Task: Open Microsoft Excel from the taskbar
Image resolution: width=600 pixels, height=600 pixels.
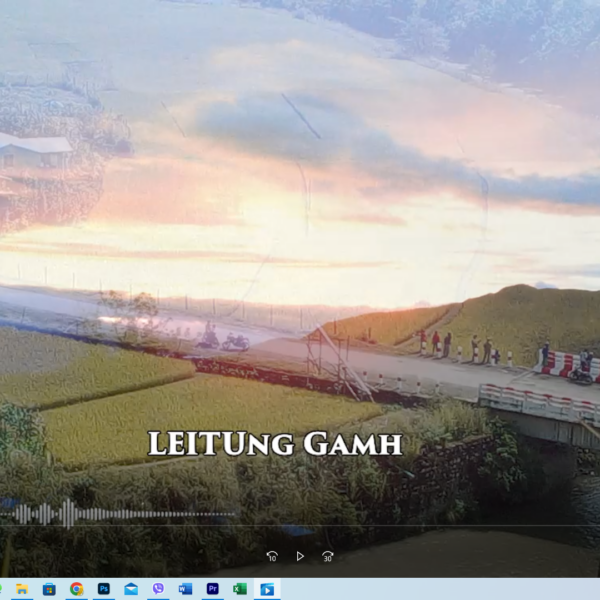Action: coord(240,589)
